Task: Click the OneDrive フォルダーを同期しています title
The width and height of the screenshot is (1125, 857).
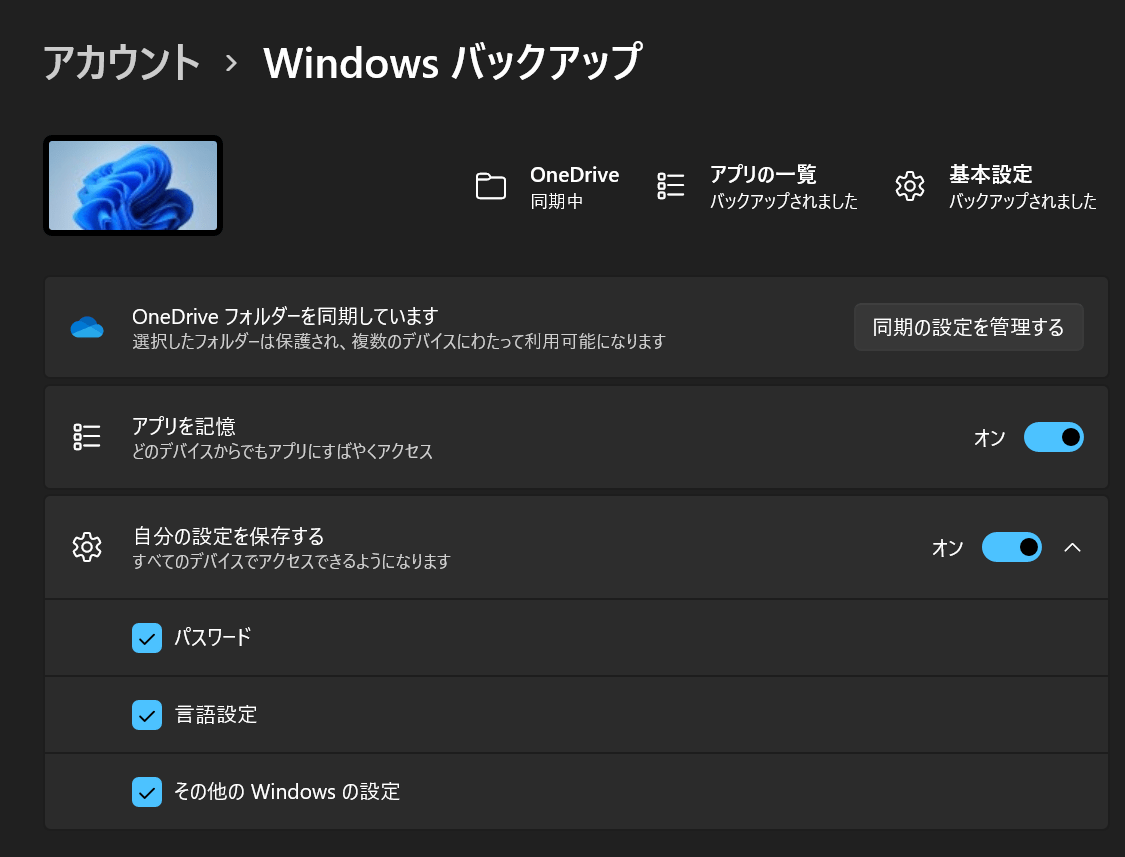Action: (x=285, y=316)
